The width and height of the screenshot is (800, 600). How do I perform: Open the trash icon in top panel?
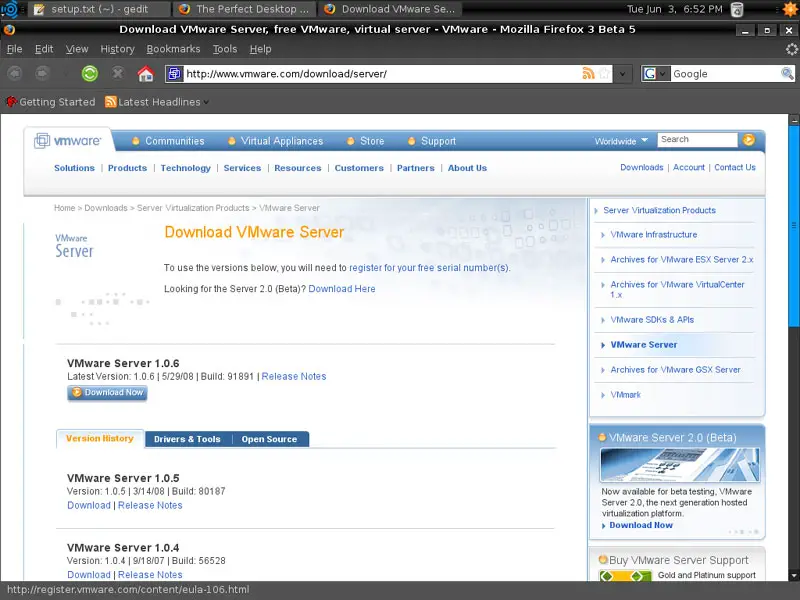(x=737, y=9)
